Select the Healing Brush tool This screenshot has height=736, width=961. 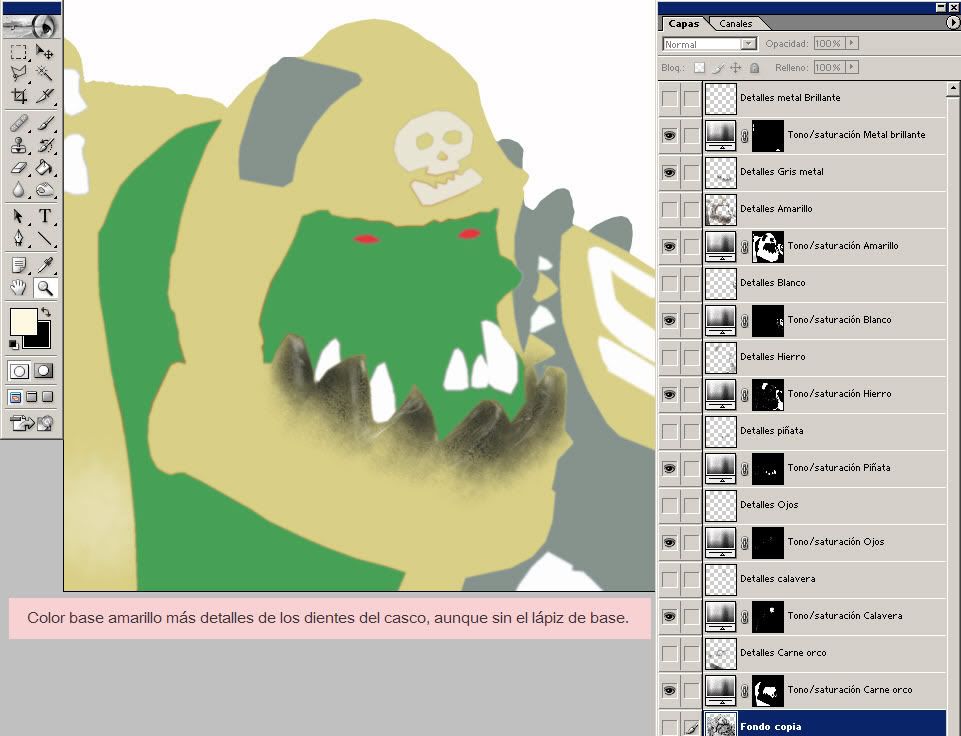click(x=19, y=124)
